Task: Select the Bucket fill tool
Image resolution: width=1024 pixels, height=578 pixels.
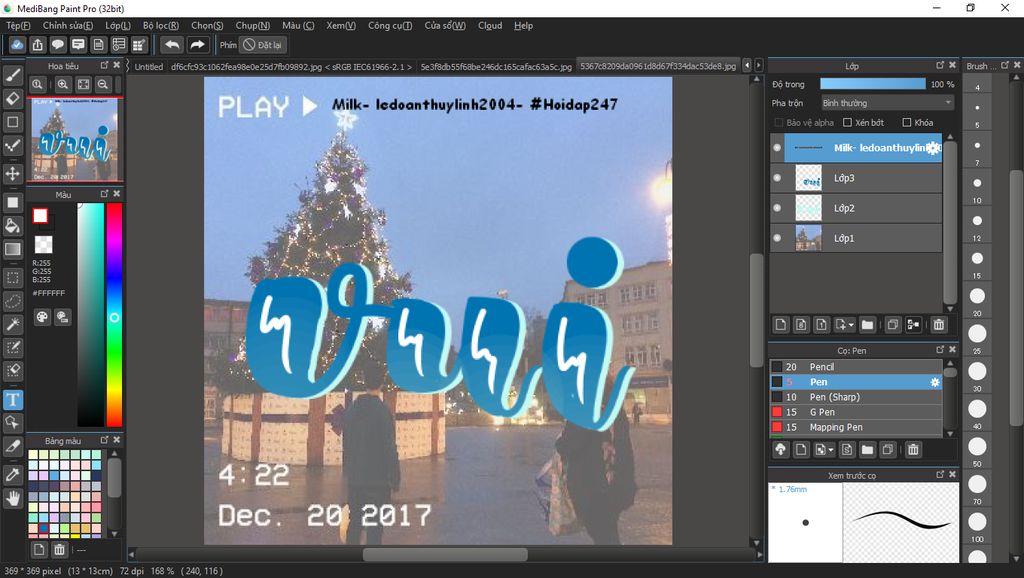Action: (x=12, y=226)
